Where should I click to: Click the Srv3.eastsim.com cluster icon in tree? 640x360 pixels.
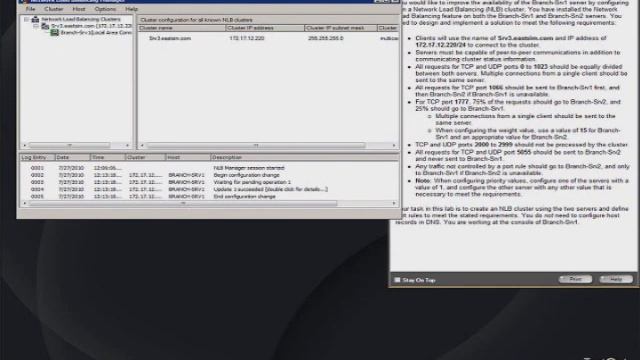point(45,26)
